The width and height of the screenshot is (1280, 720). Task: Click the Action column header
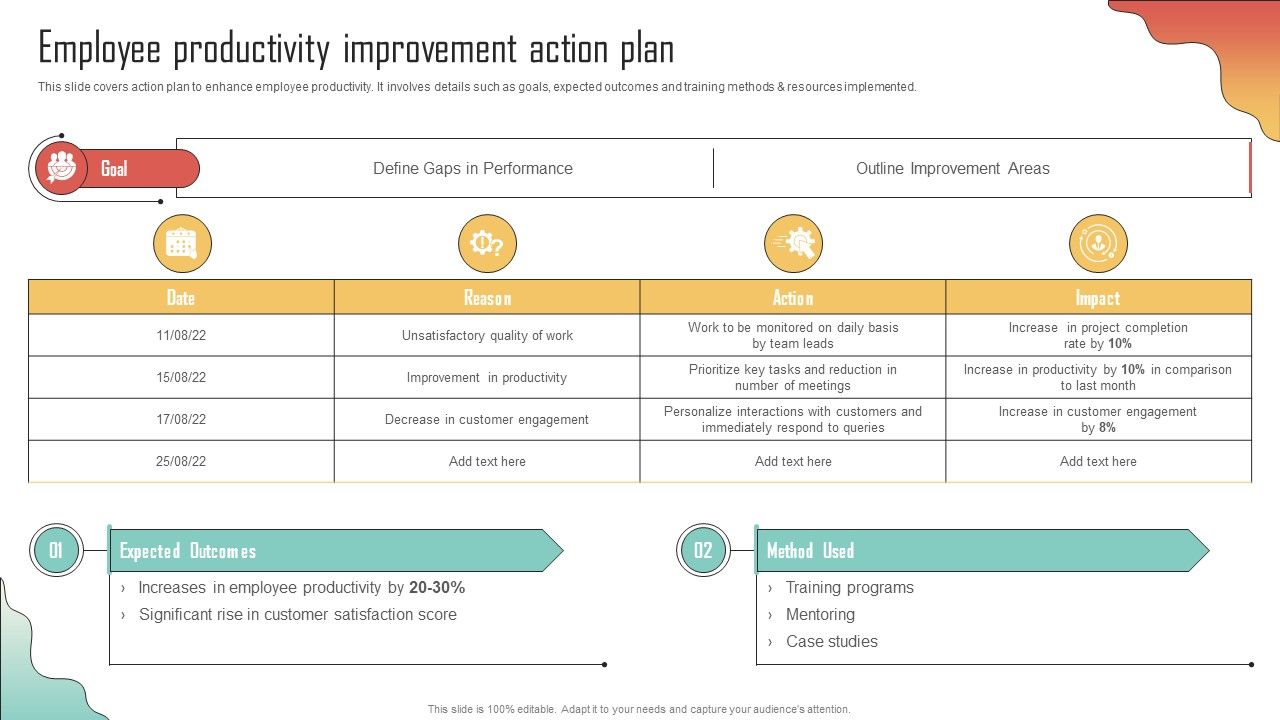tap(793, 298)
